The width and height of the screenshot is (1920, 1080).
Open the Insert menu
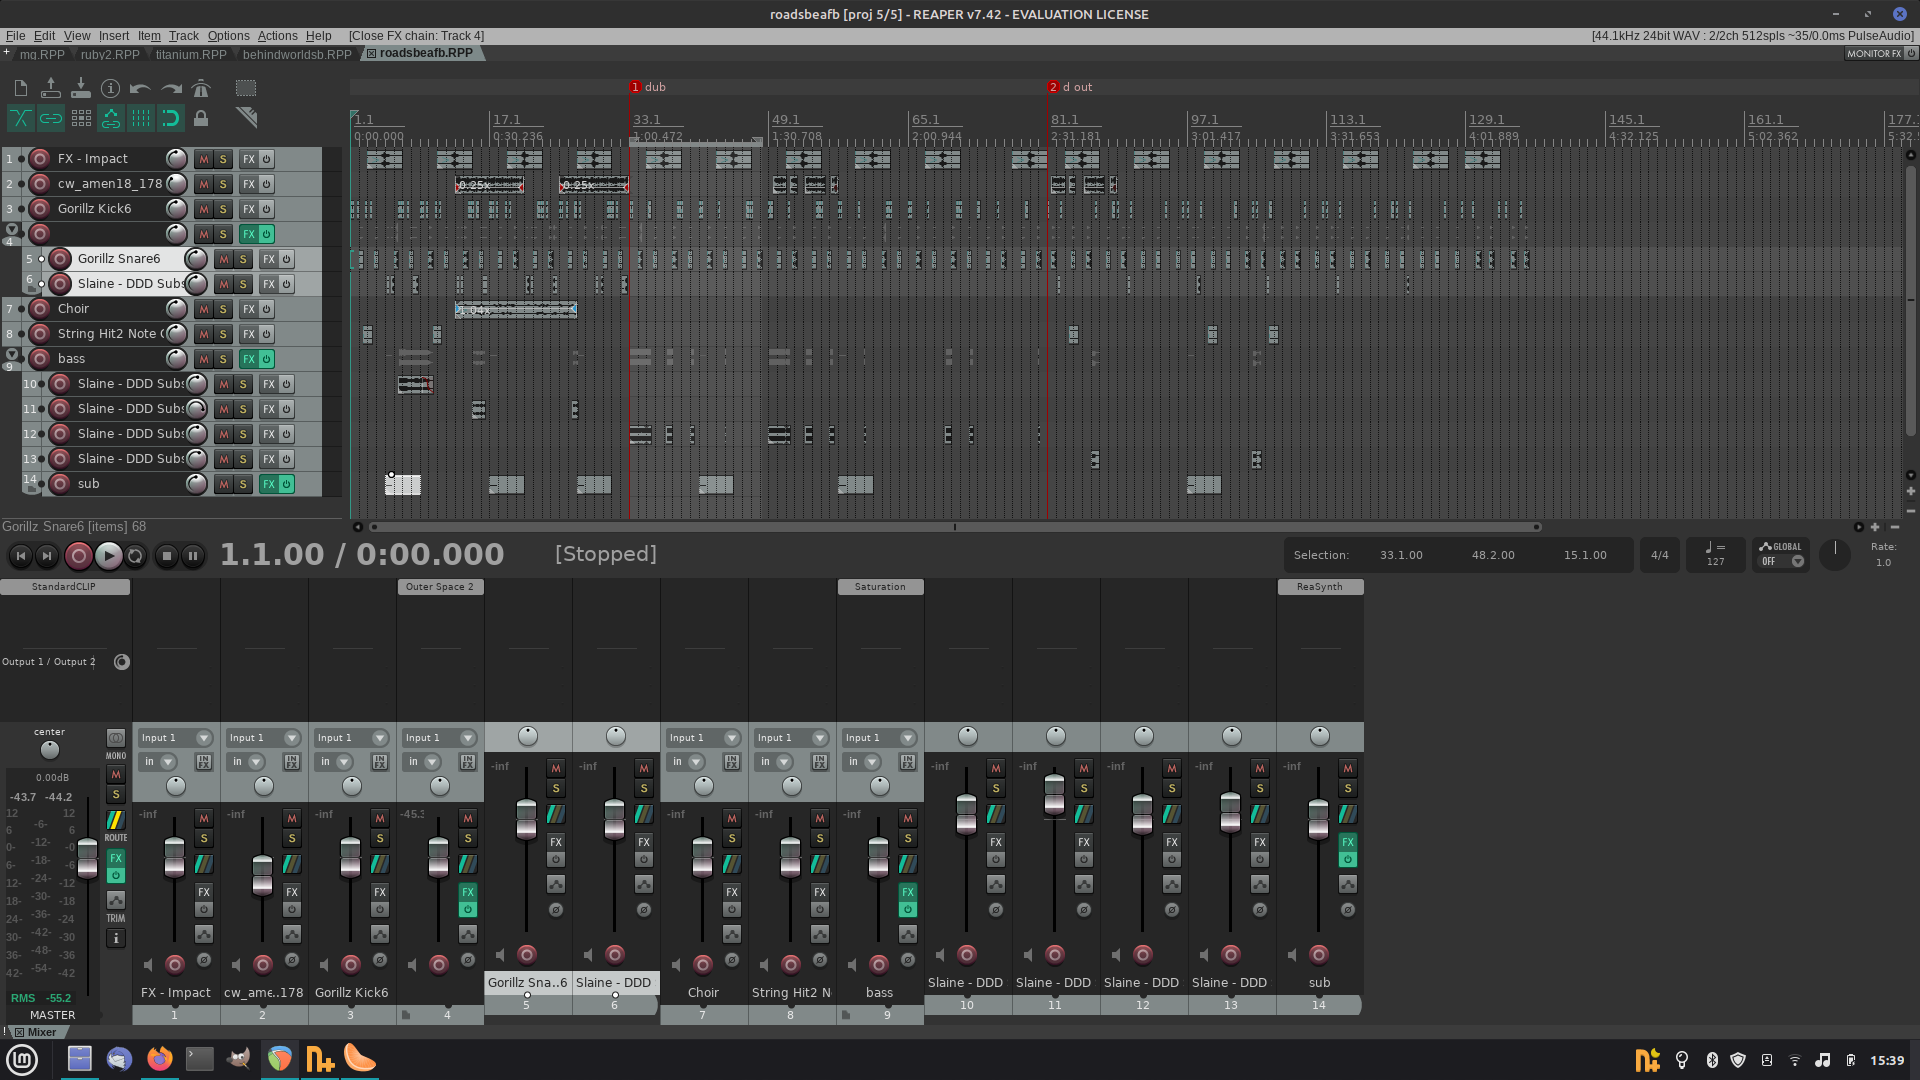click(x=113, y=36)
